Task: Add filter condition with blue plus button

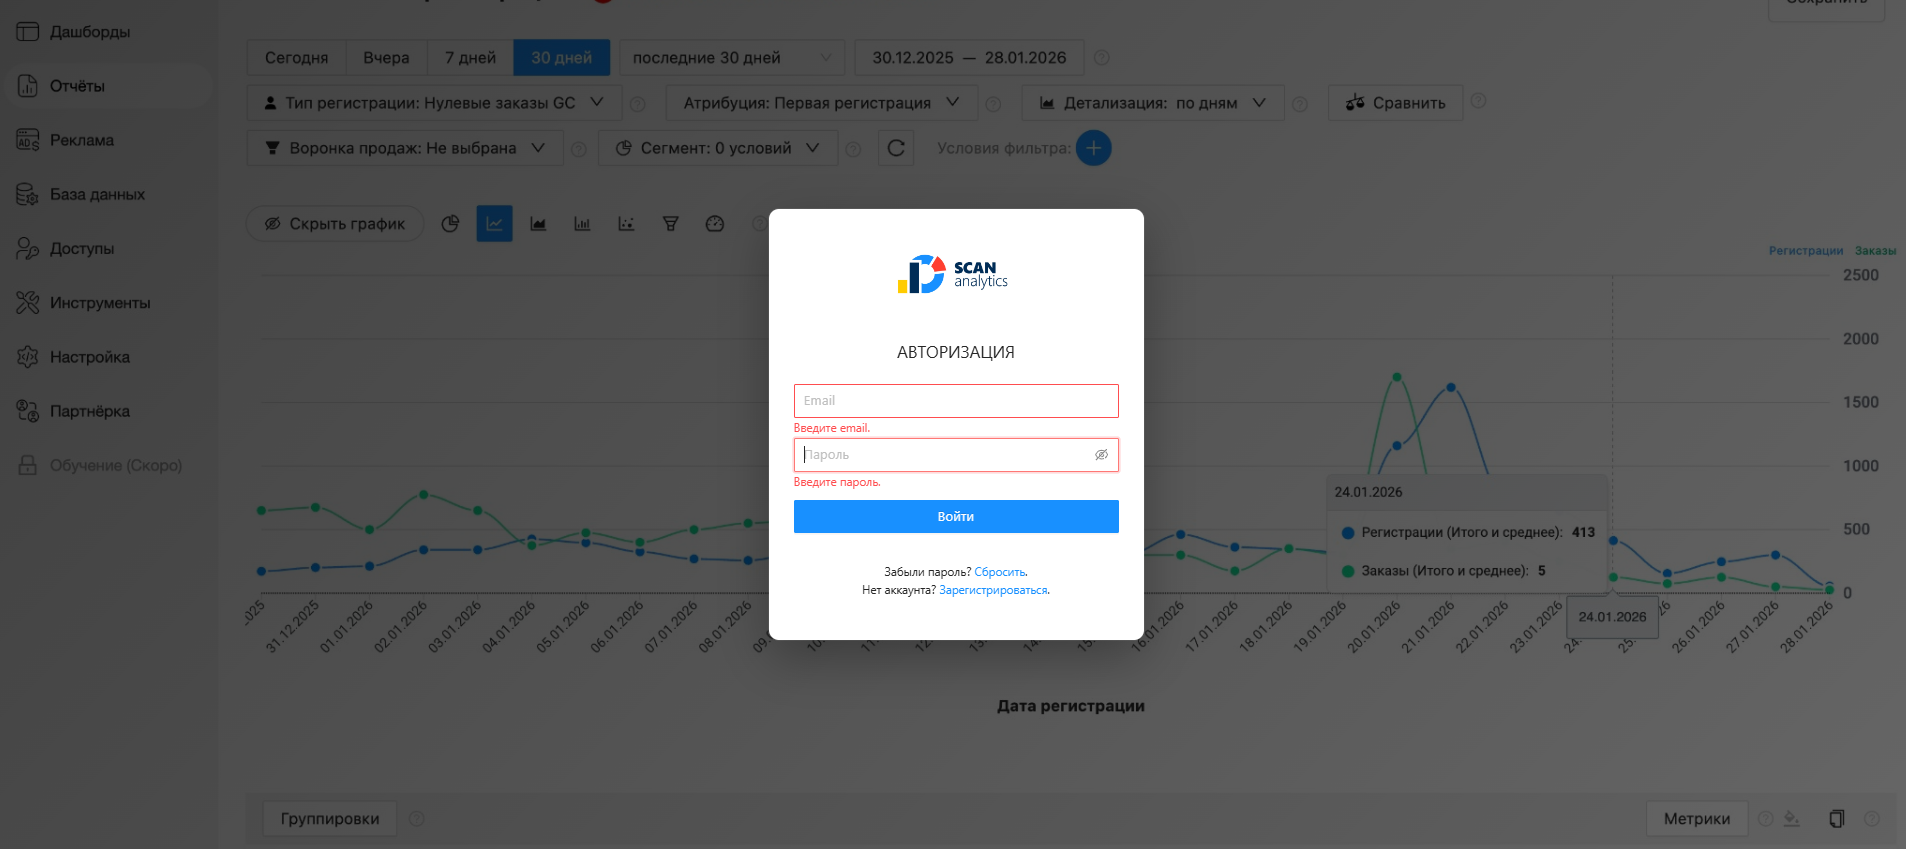Action: pyautogui.click(x=1094, y=148)
